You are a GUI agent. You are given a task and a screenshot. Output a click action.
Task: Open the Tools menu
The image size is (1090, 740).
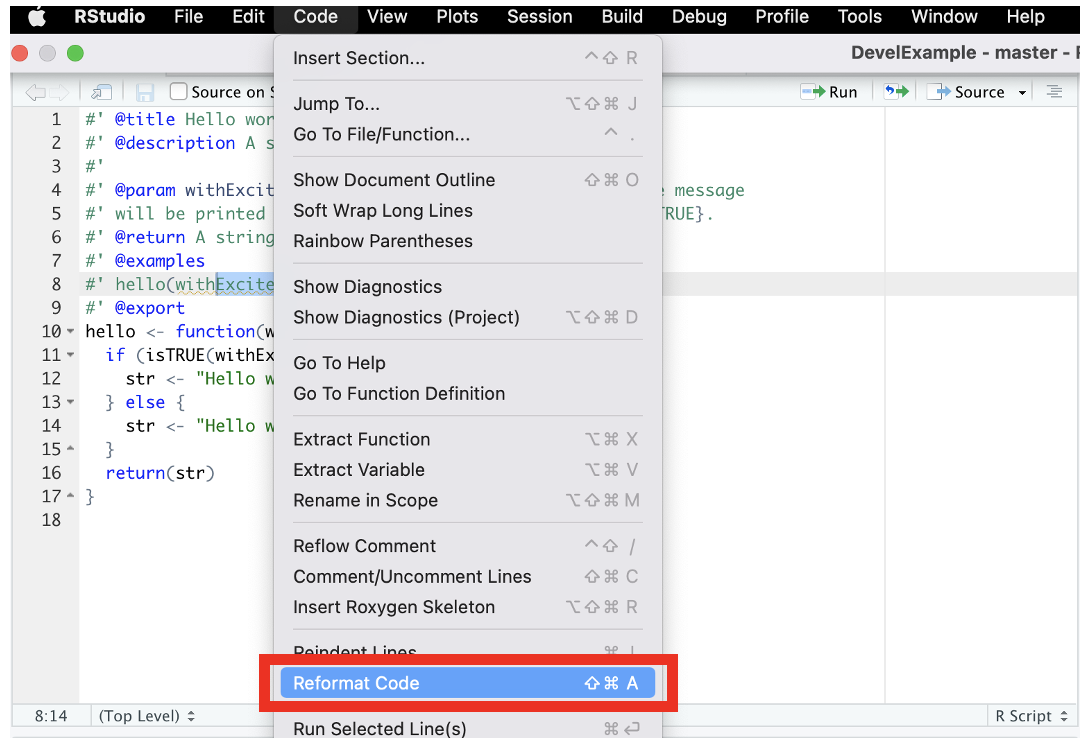[859, 17]
